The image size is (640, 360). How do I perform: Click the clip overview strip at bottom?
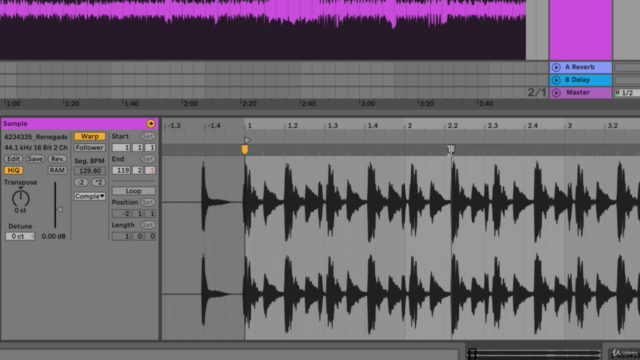(x=534, y=353)
